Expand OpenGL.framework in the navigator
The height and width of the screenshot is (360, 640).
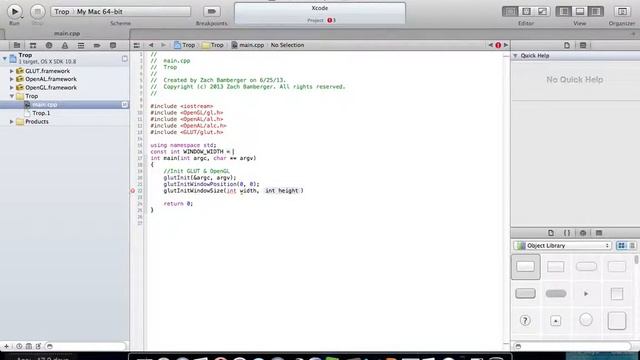pyautogui.click(x=12, y=88)
